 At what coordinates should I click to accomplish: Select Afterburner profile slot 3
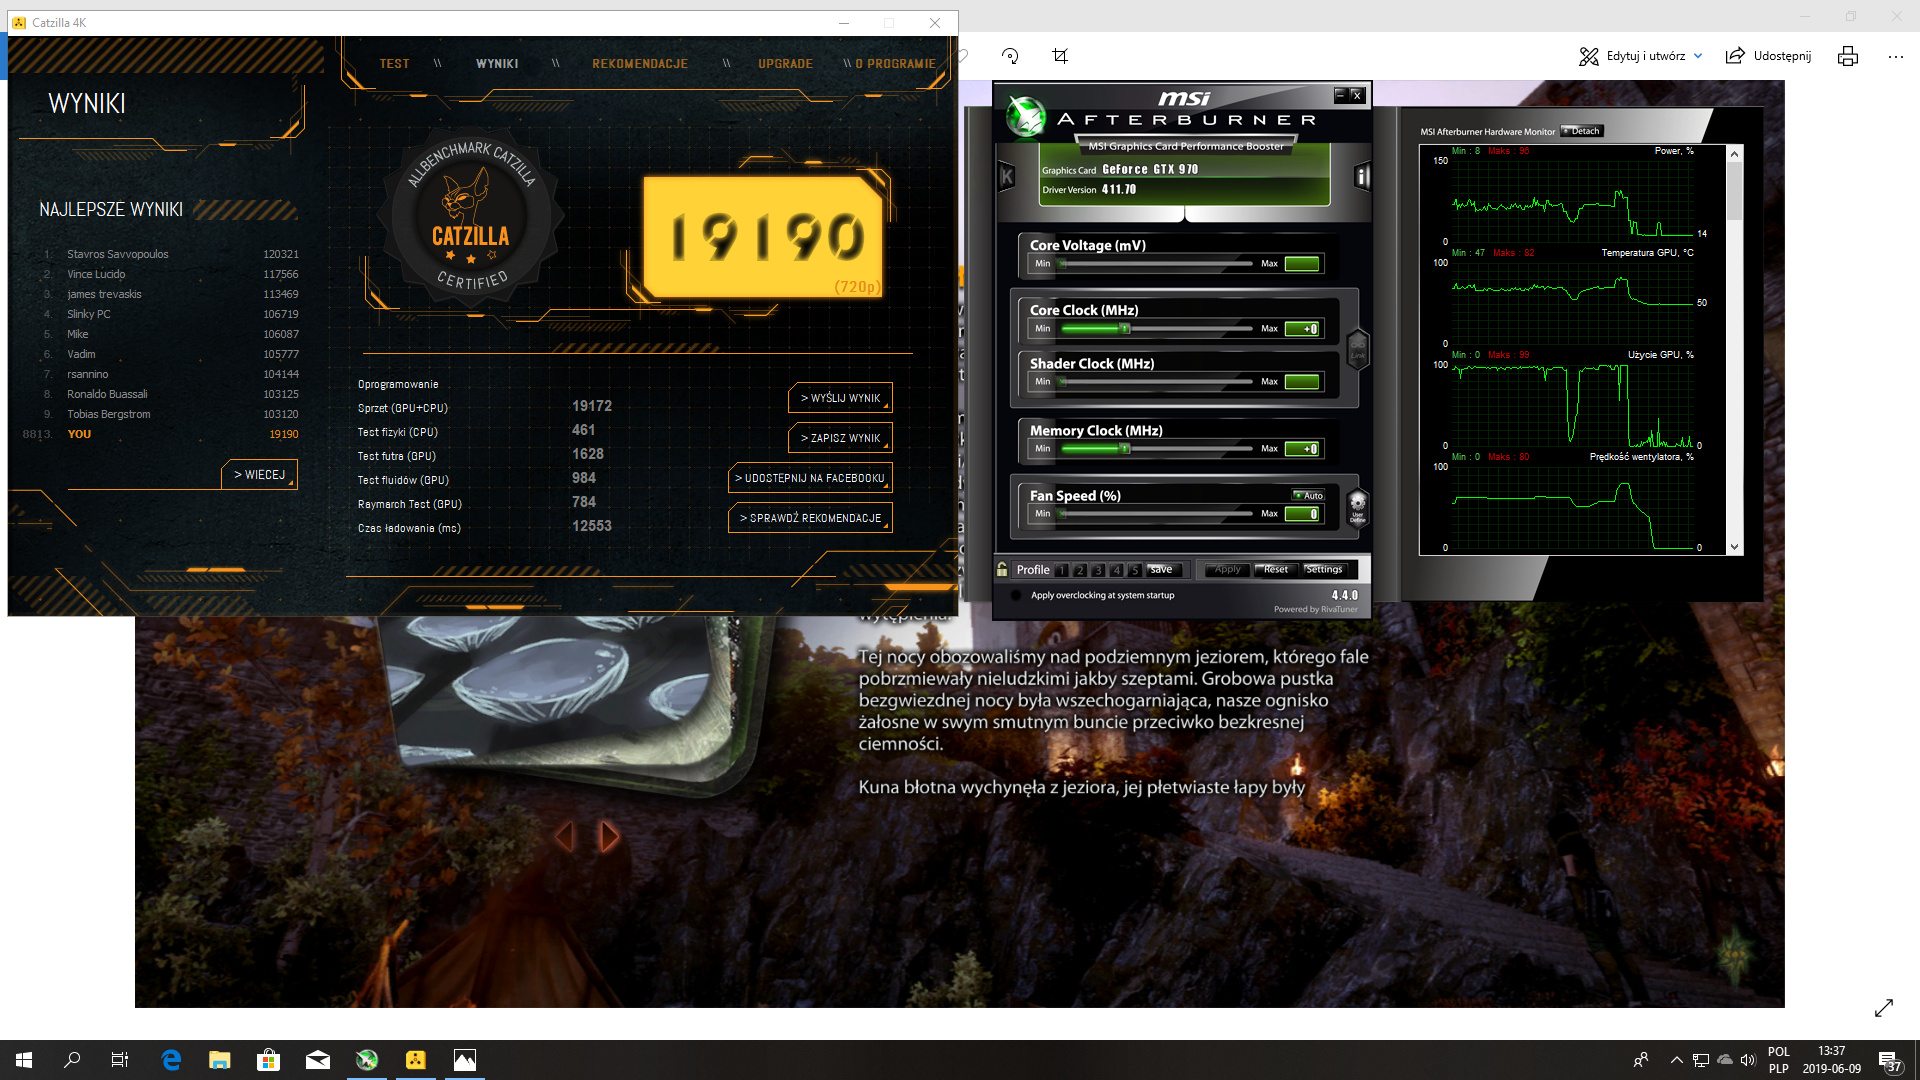[x=1098, y=570]
